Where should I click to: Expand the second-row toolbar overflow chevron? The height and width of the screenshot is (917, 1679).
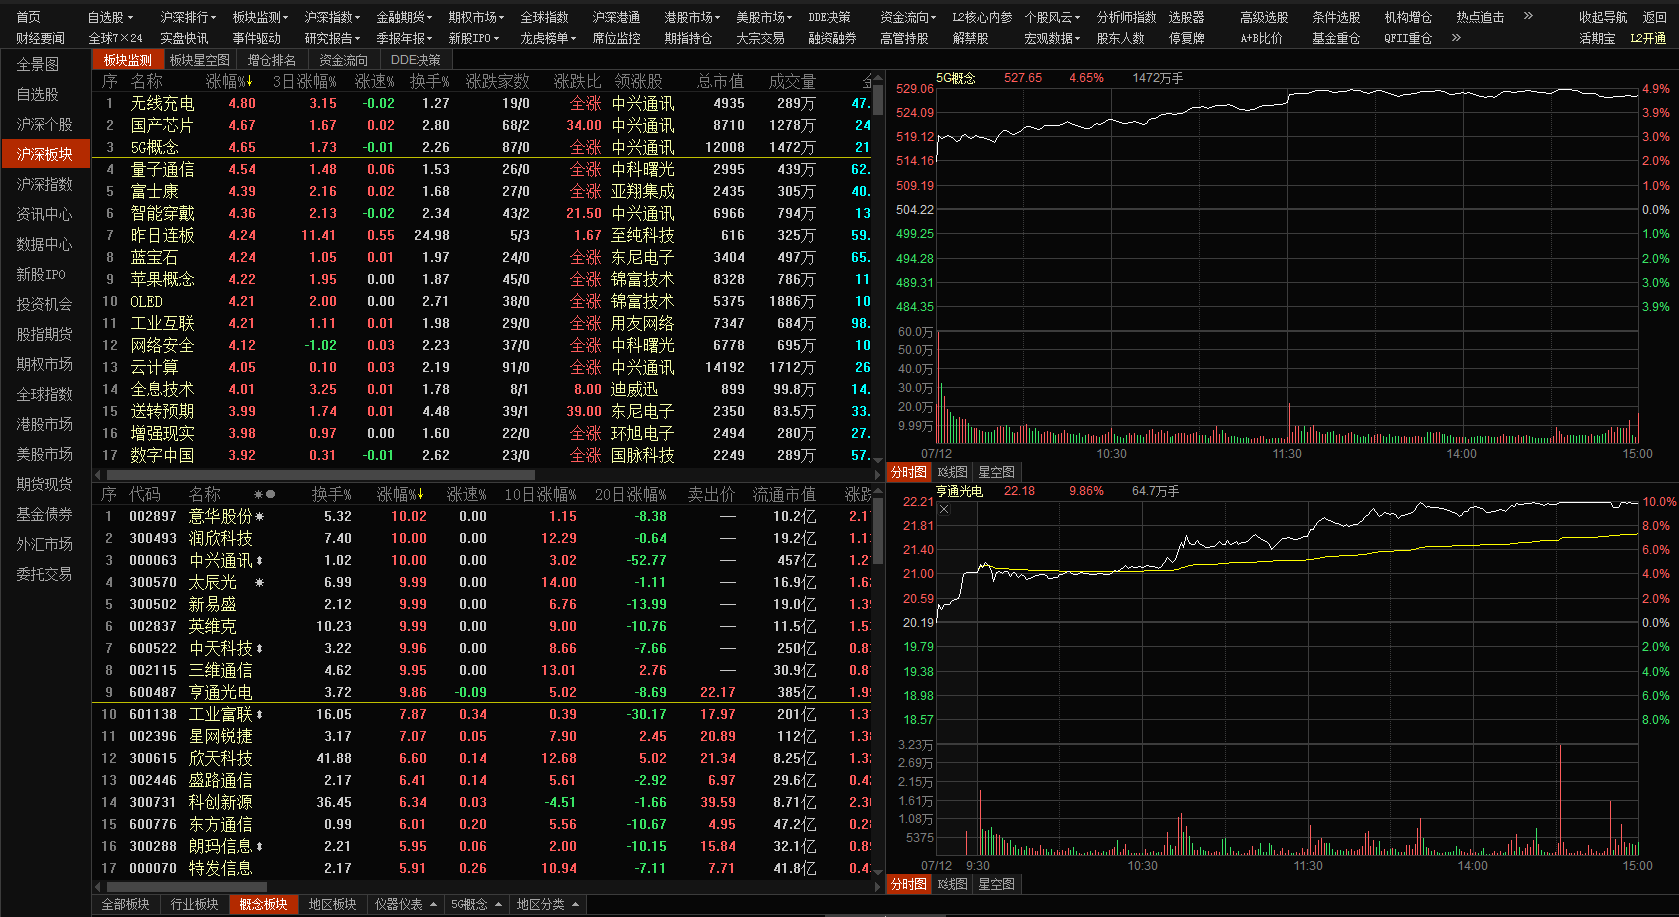[1456, 38]
